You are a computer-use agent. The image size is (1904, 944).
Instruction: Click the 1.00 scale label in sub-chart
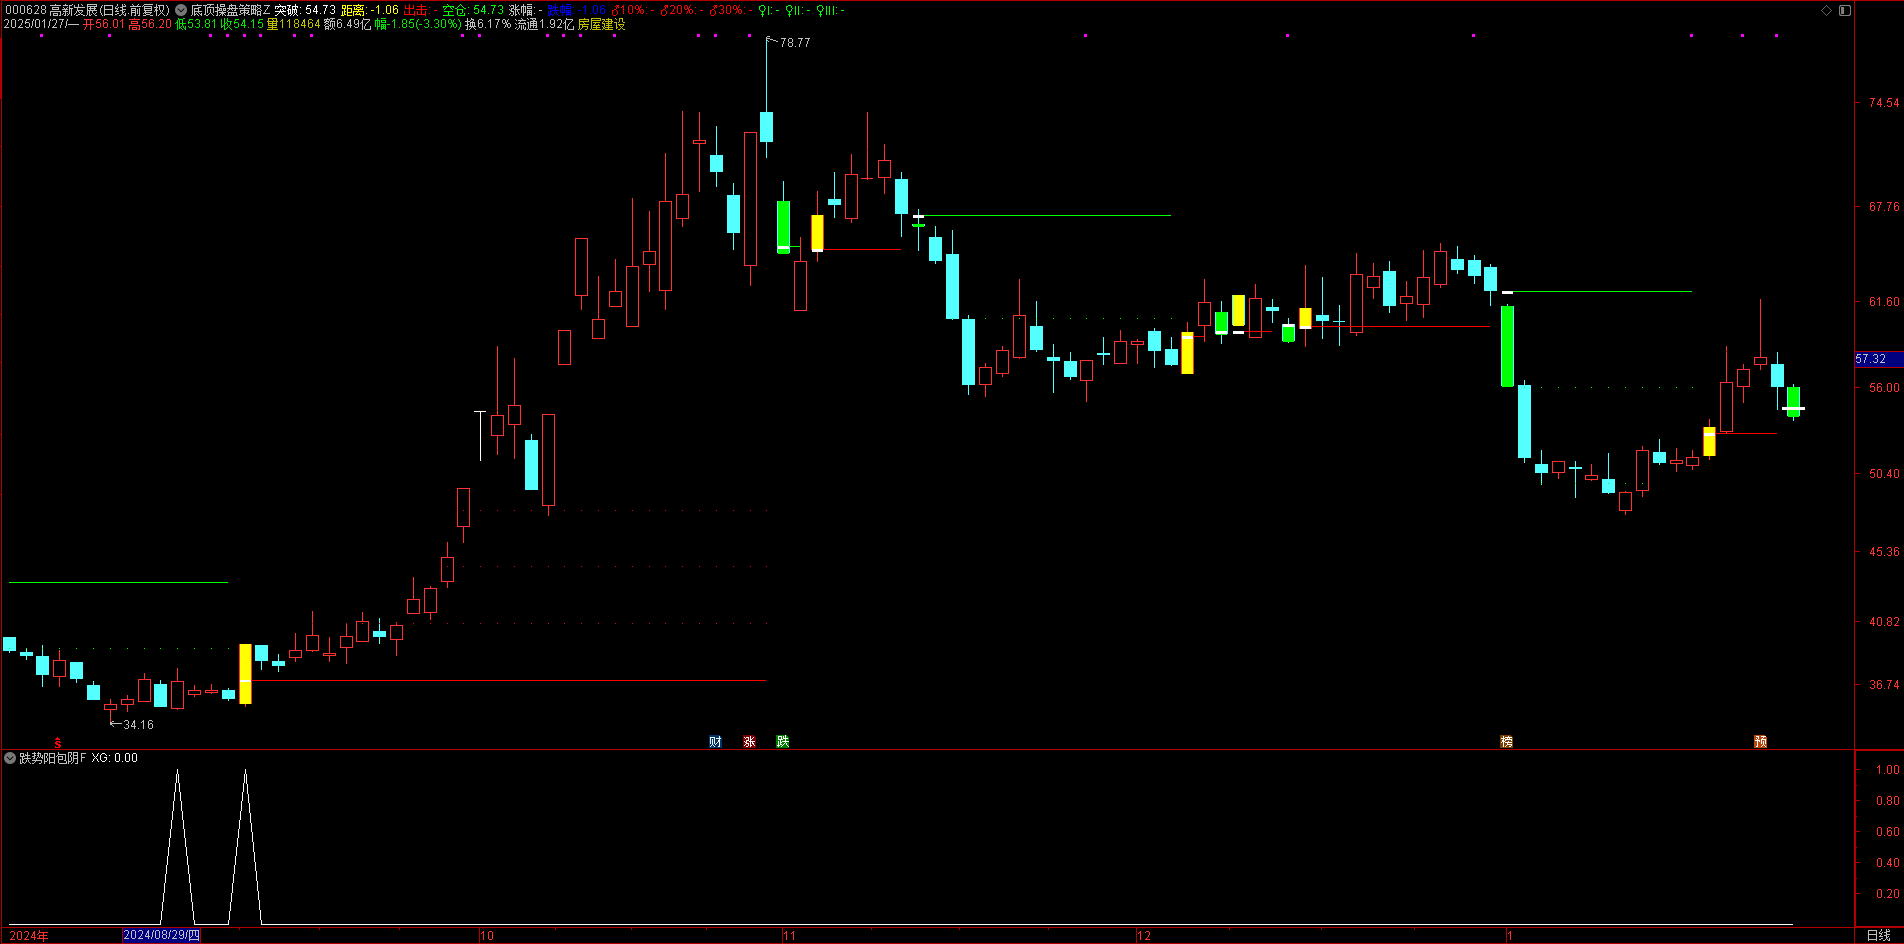pyautogui.click(x=1888, y=770)
